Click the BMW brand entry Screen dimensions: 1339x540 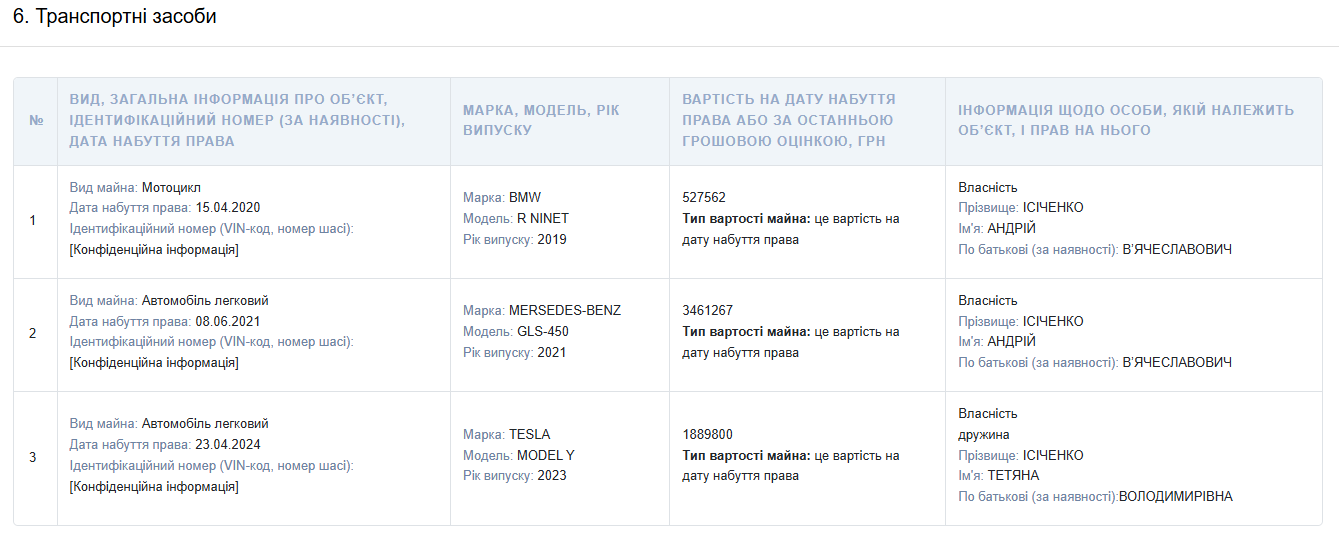tap(524, 197)
